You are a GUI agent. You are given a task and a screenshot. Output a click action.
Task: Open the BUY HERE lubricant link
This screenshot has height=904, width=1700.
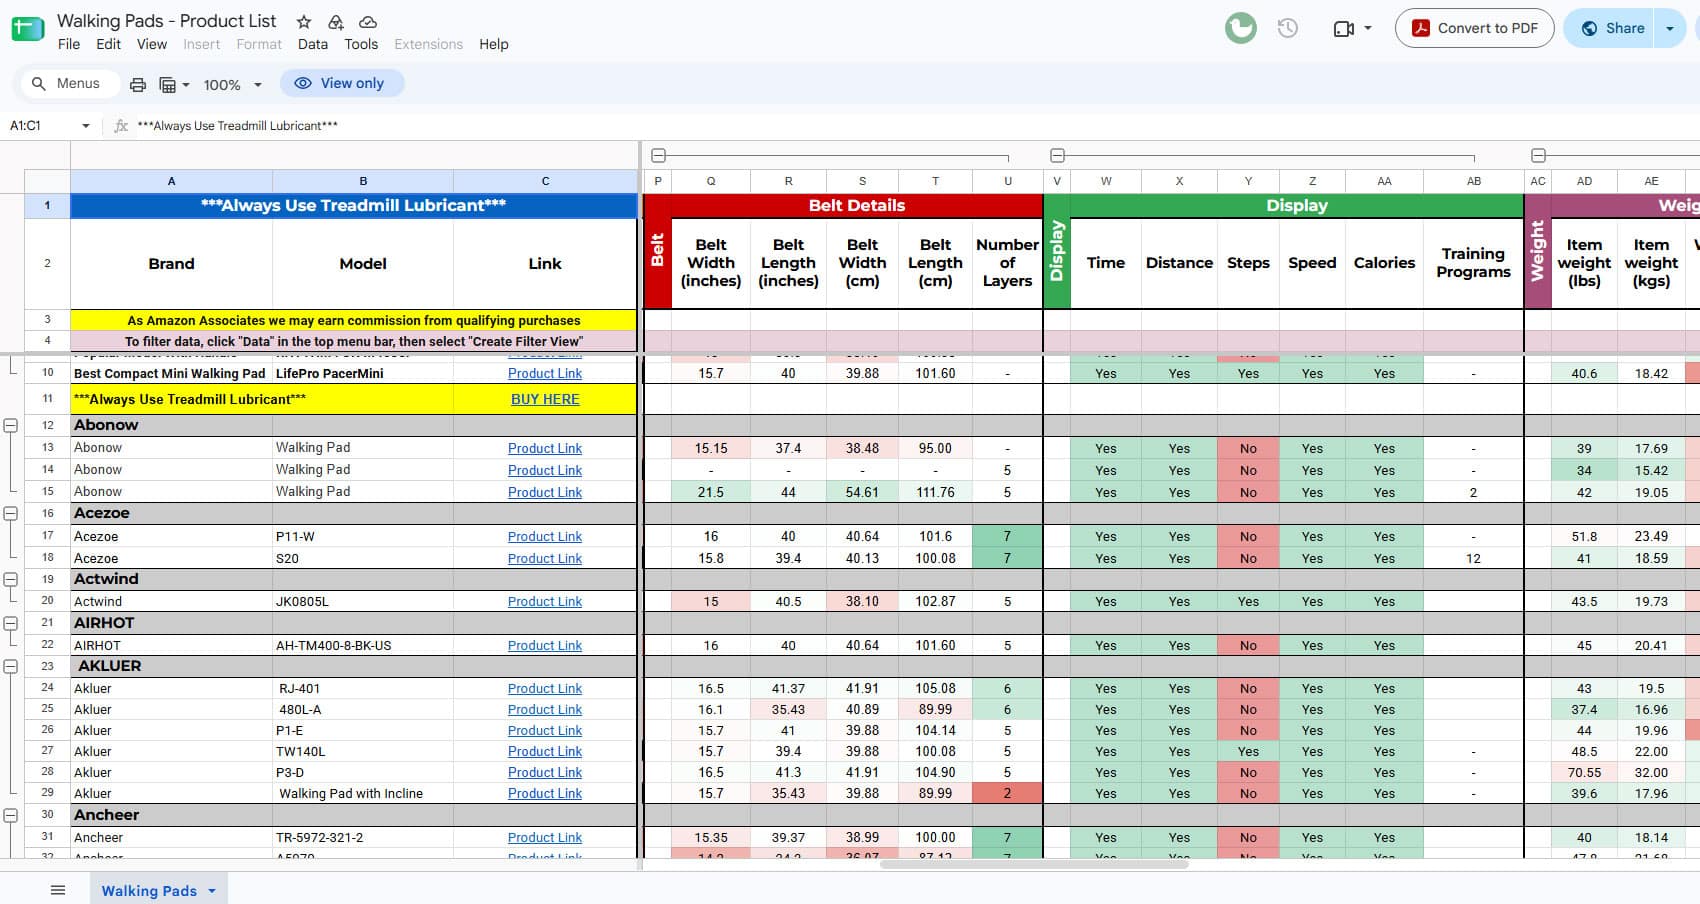[545, 399]
